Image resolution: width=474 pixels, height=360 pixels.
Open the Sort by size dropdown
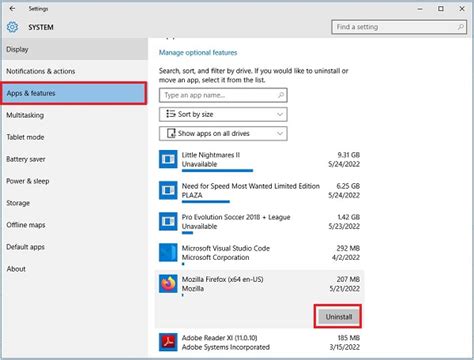[223, 114]
